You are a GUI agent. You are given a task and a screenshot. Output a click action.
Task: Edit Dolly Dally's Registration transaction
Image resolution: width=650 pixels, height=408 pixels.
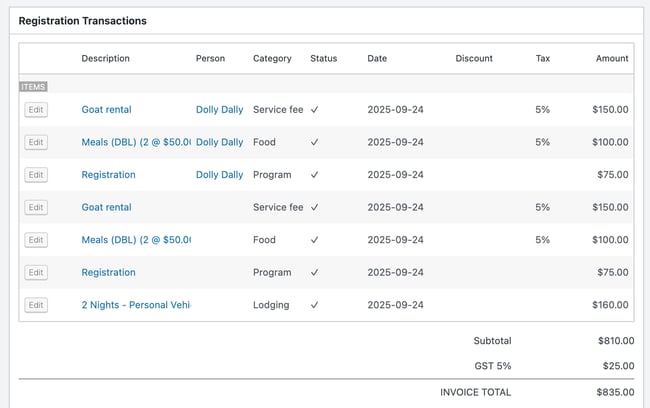click(36, 175)
